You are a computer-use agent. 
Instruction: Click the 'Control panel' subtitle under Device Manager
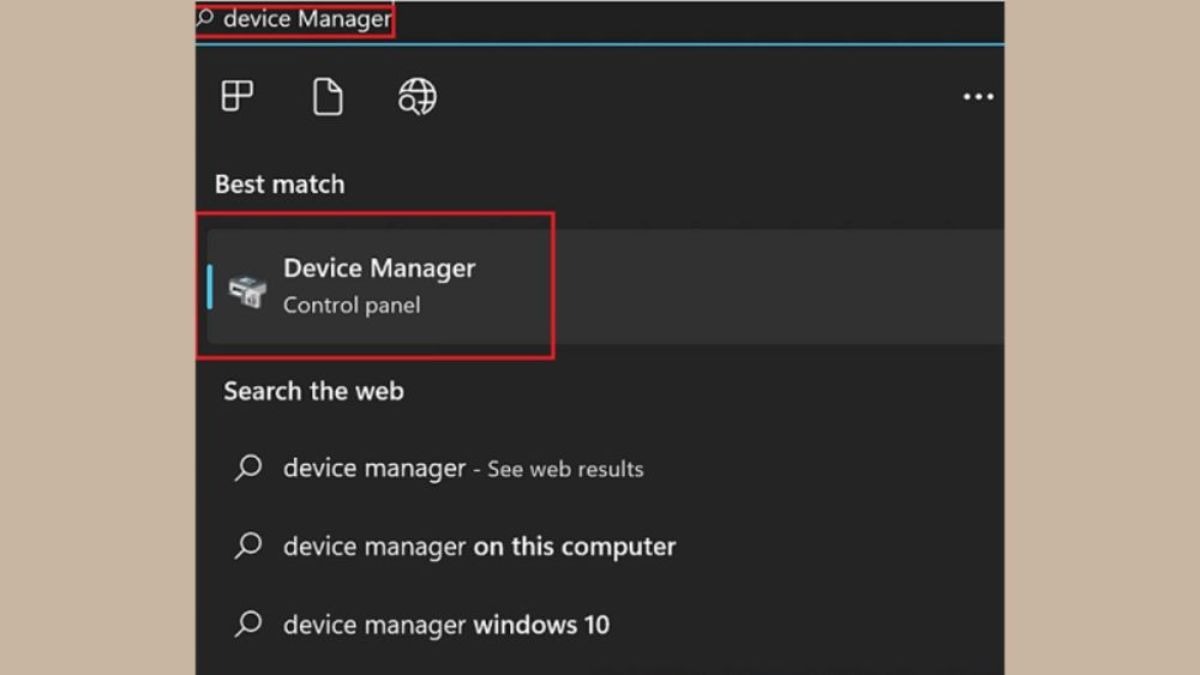coord(351,306)
